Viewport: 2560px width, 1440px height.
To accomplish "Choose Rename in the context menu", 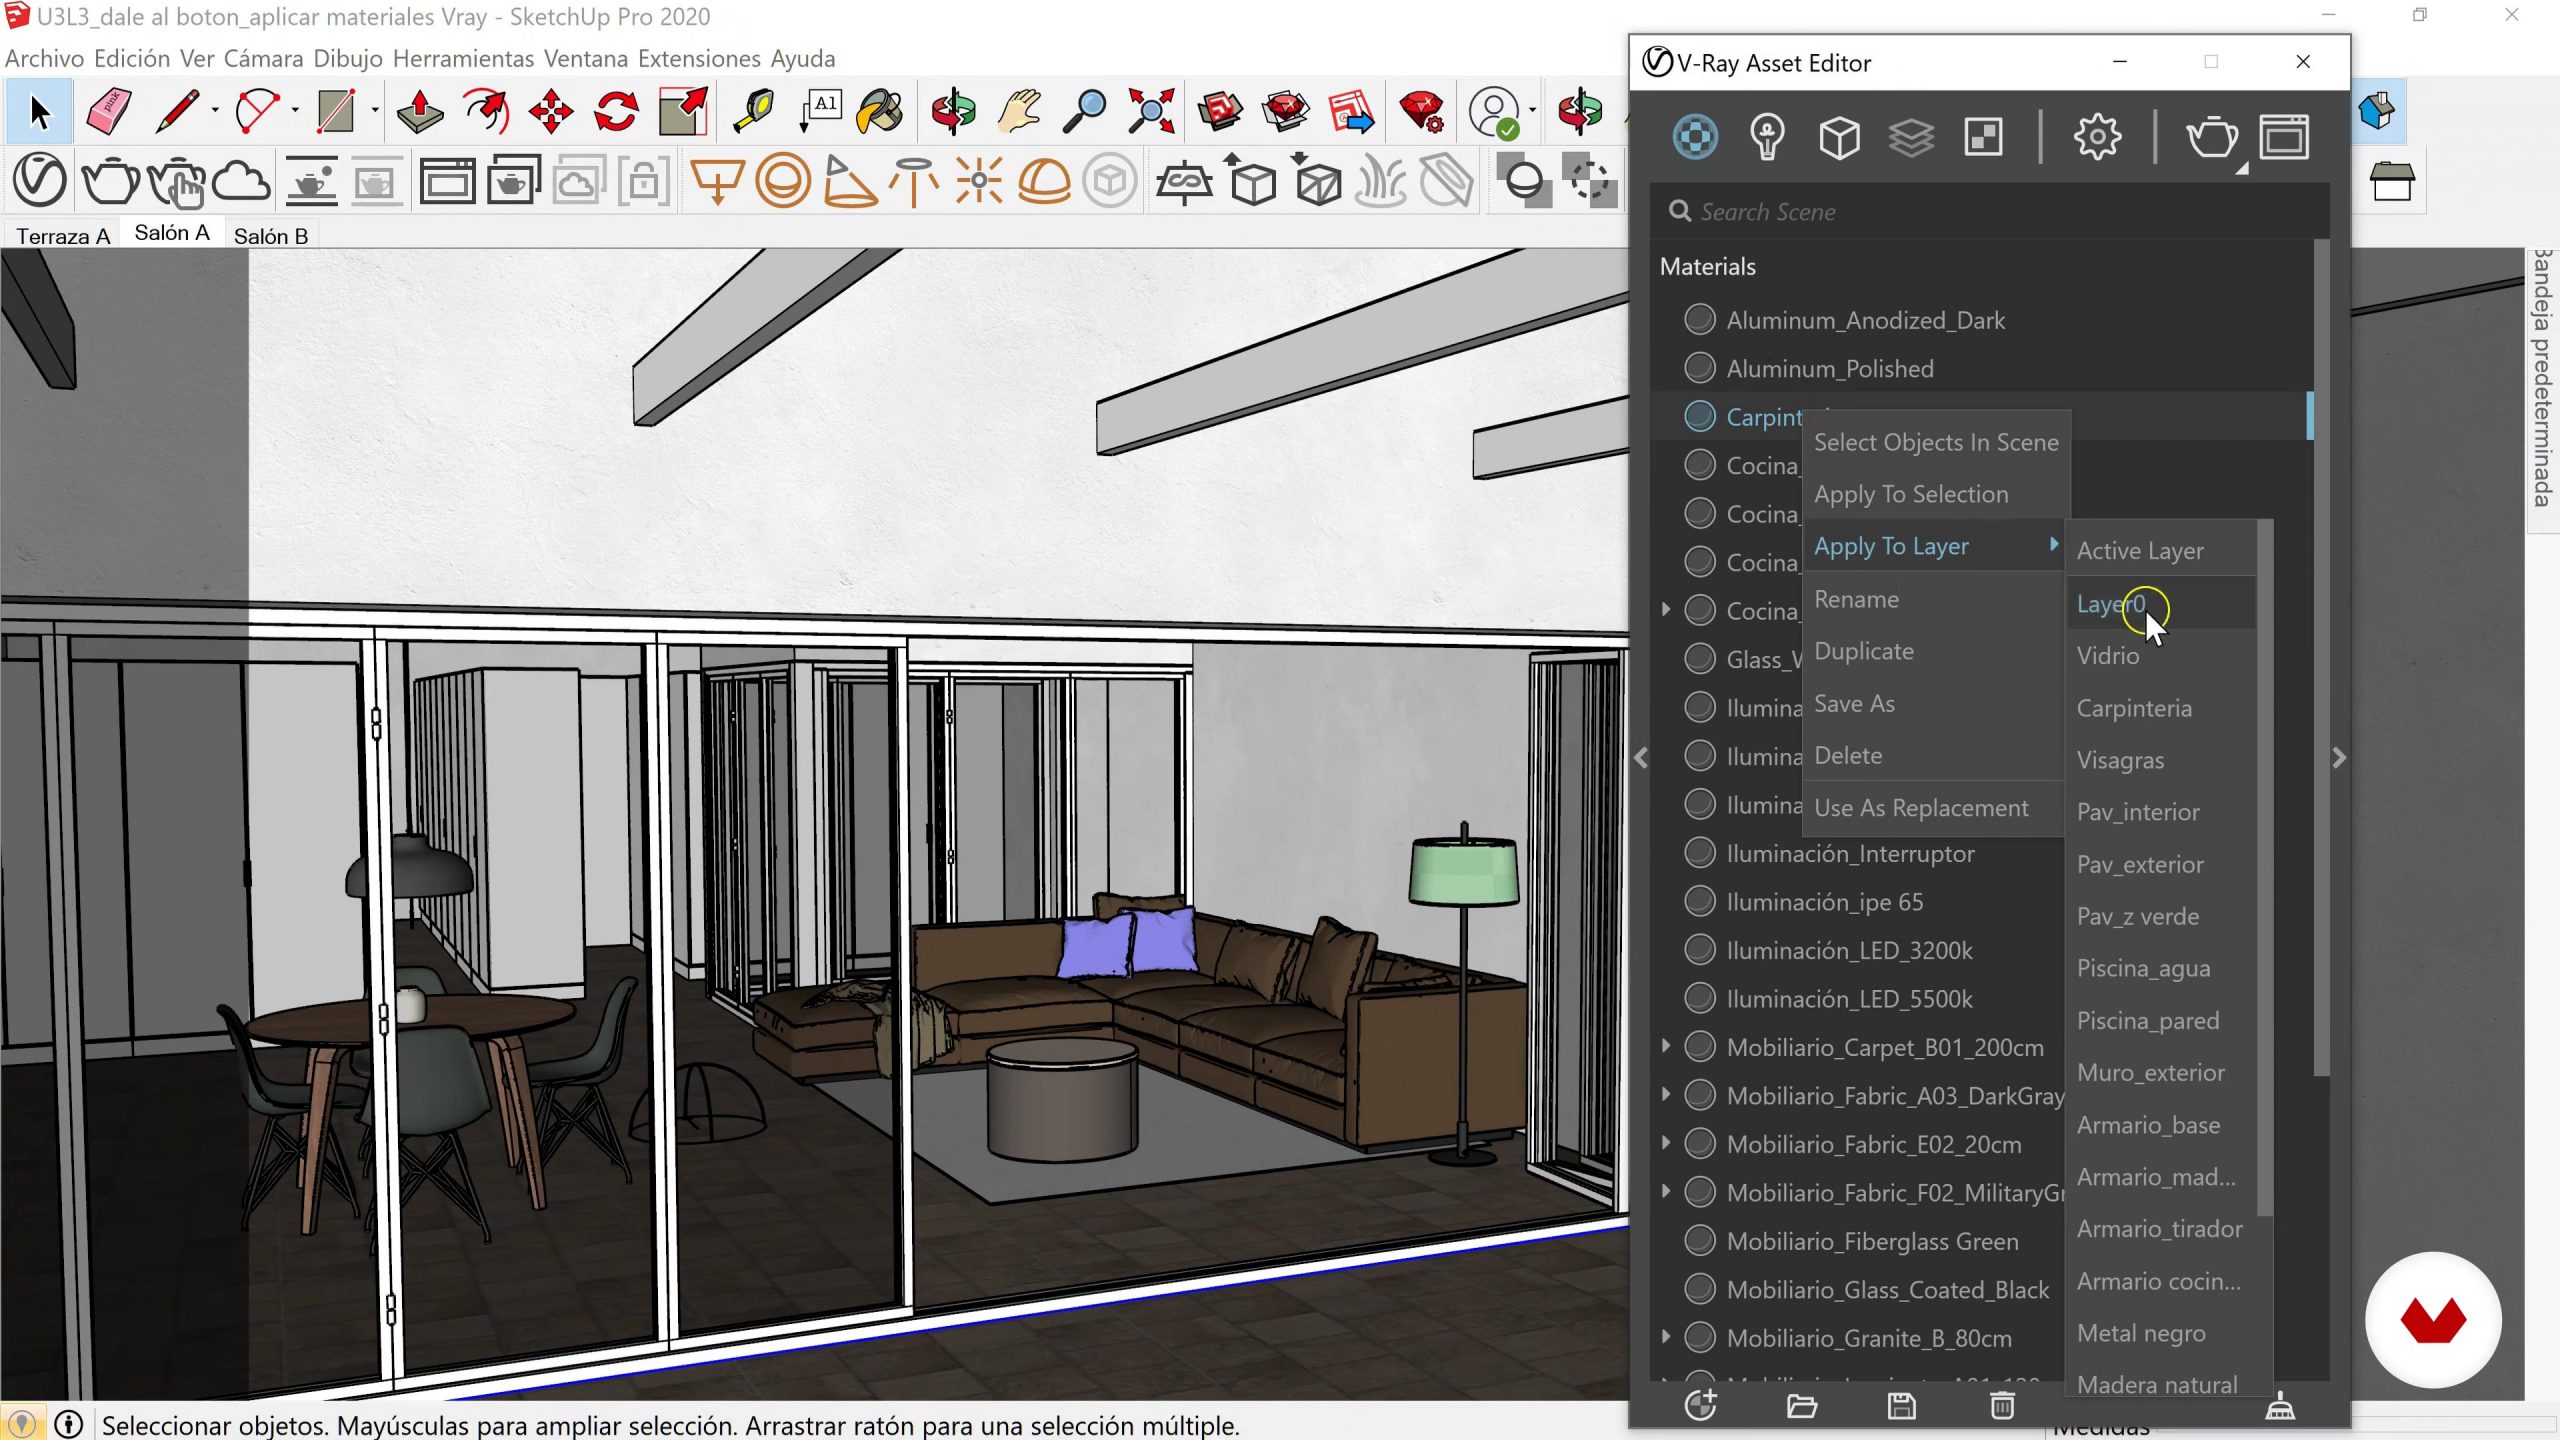I will coord(1934,599).
